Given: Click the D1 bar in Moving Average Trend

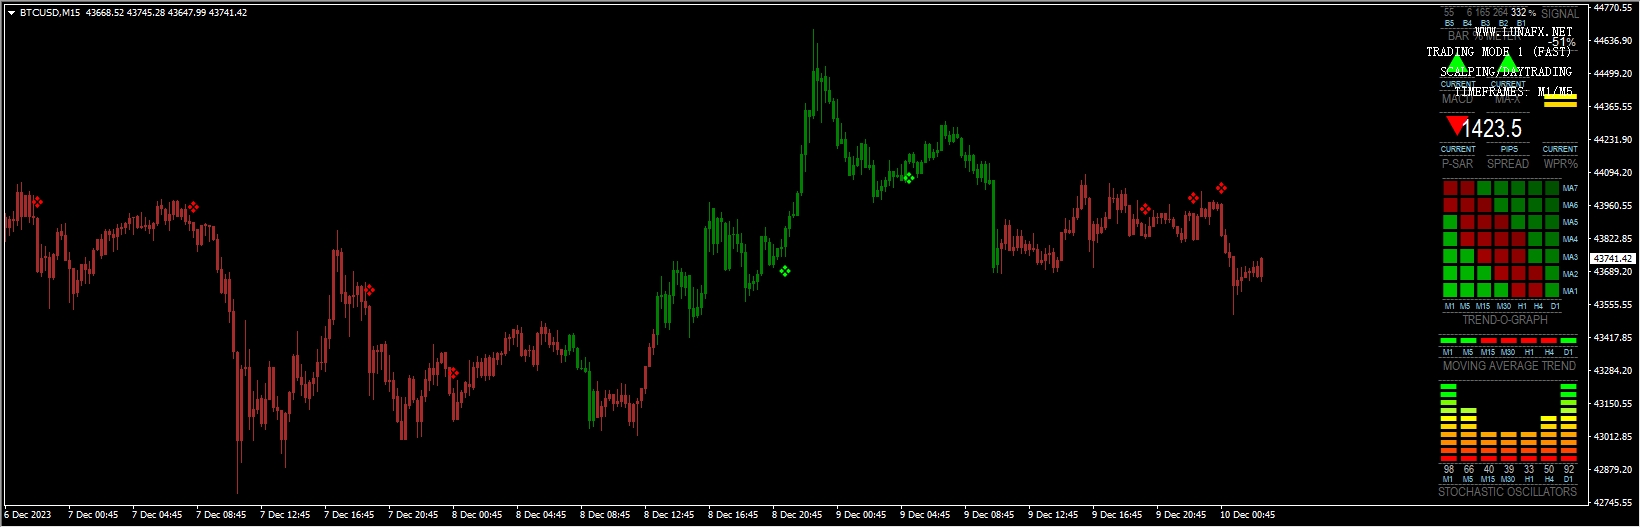Looking at the screenshot, I should click(1568, 341).
